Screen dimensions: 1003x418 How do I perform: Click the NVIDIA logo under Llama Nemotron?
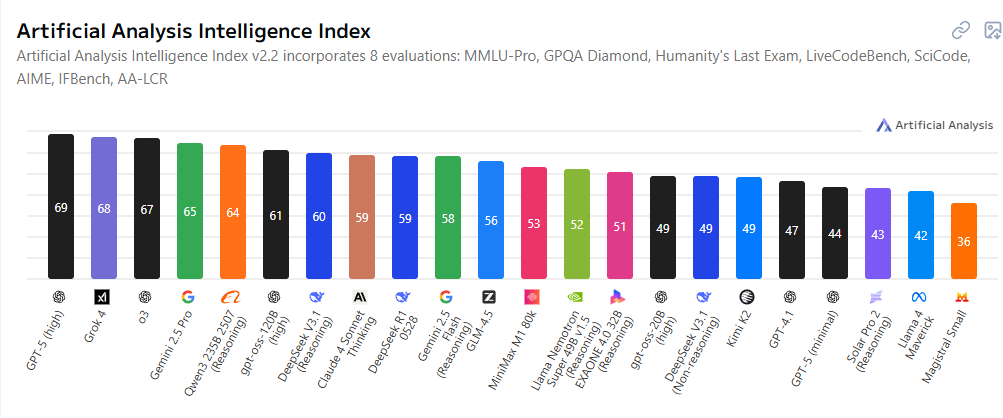(x=575, y=297)
